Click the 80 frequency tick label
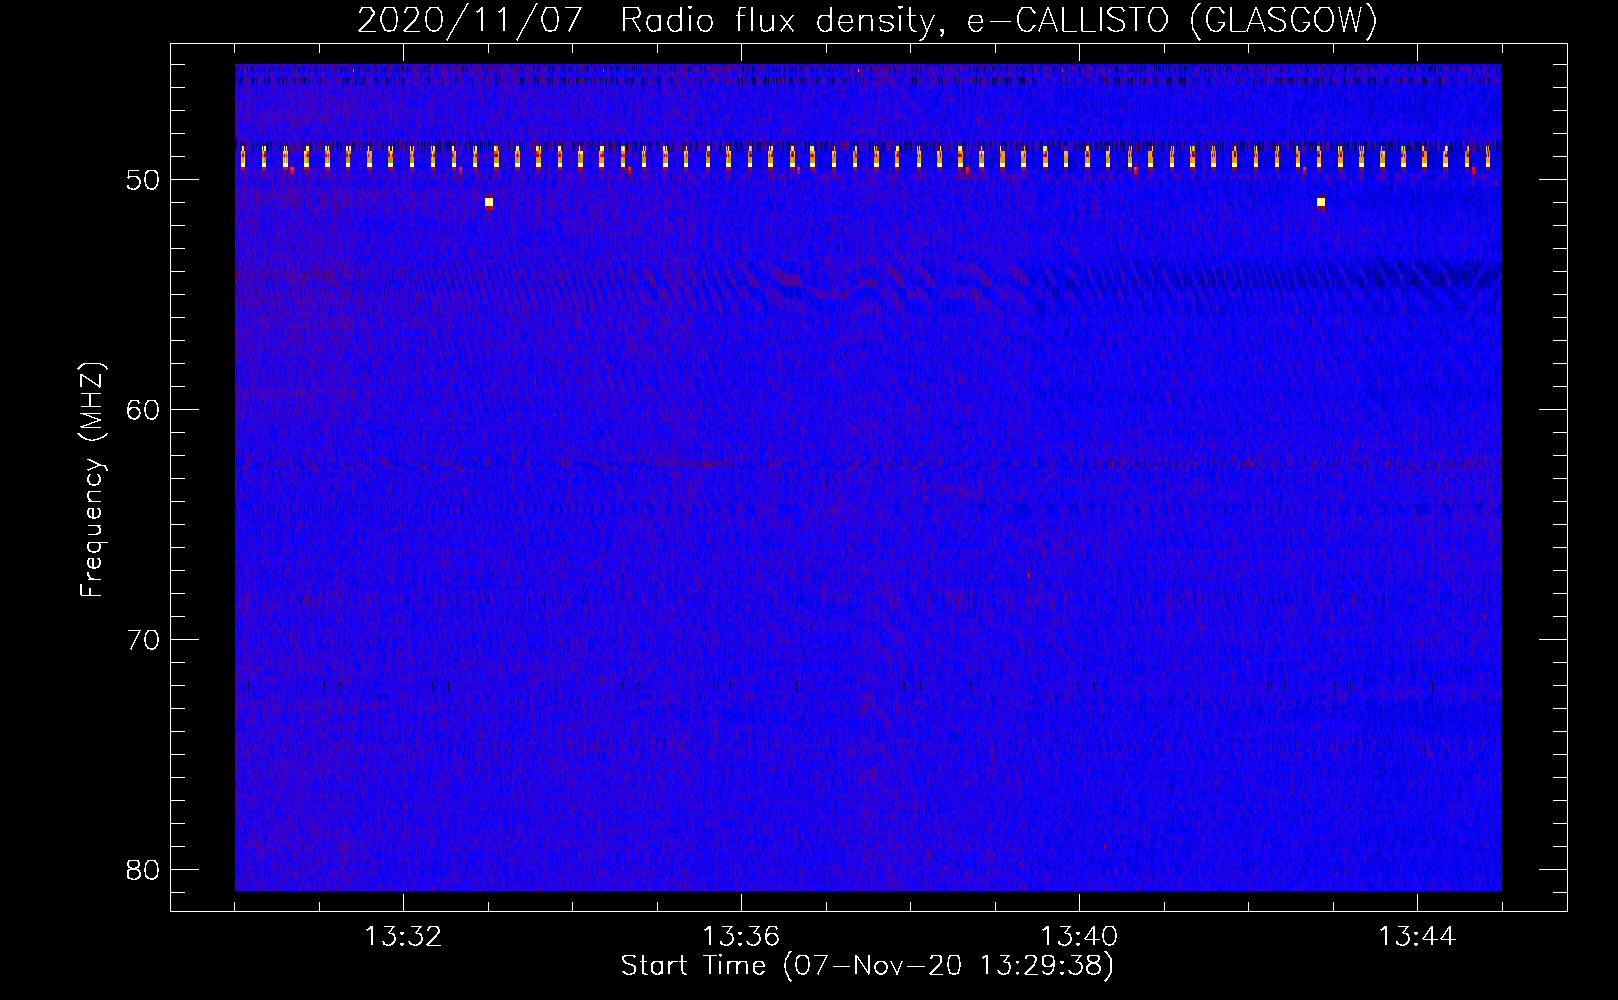1618x1000 pixels. coord(144,870)
